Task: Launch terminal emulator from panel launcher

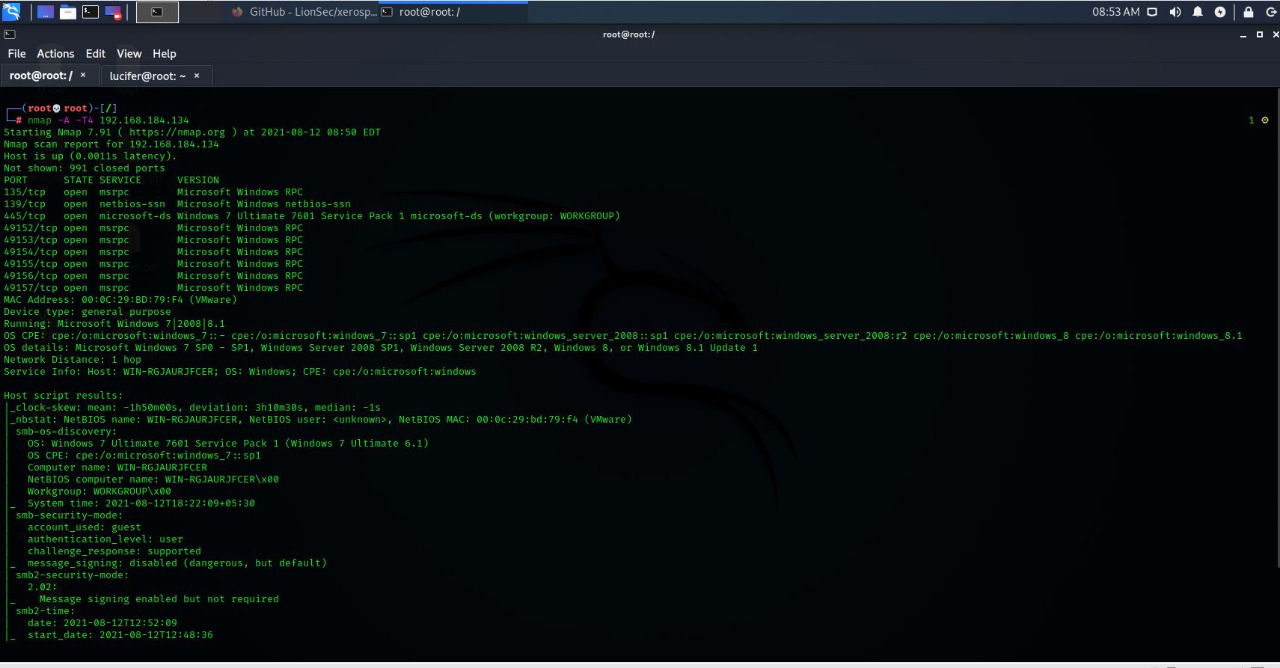Action: coord(91,12)
